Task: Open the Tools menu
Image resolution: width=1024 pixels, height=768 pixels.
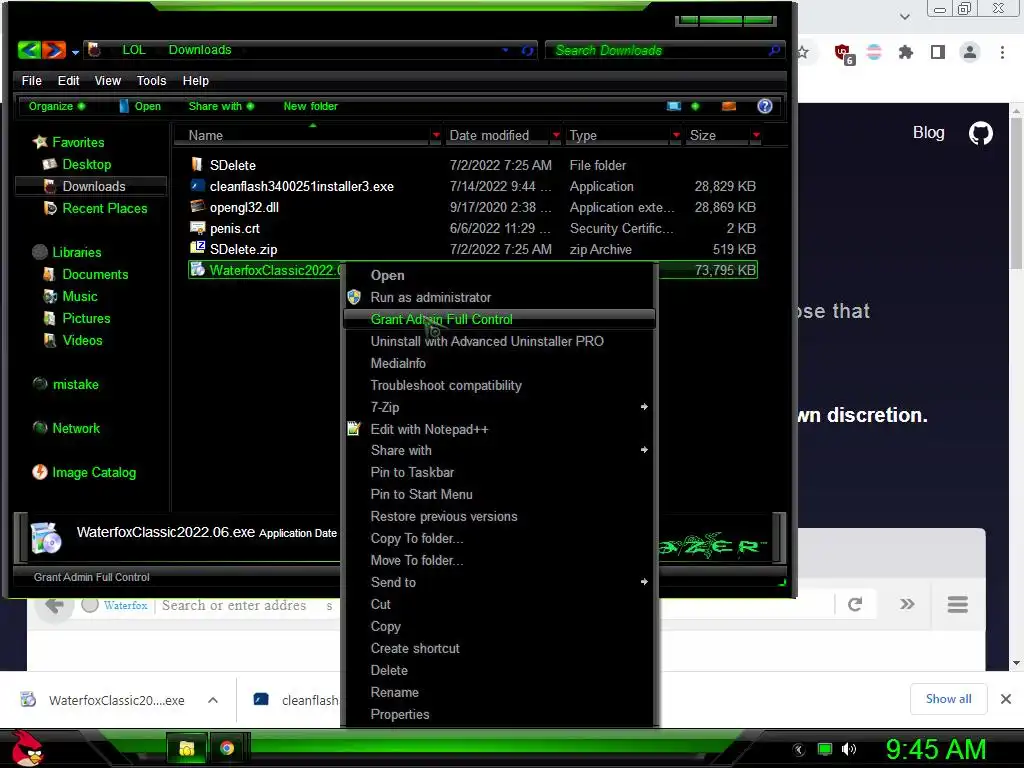Action: tap(152, 80)
